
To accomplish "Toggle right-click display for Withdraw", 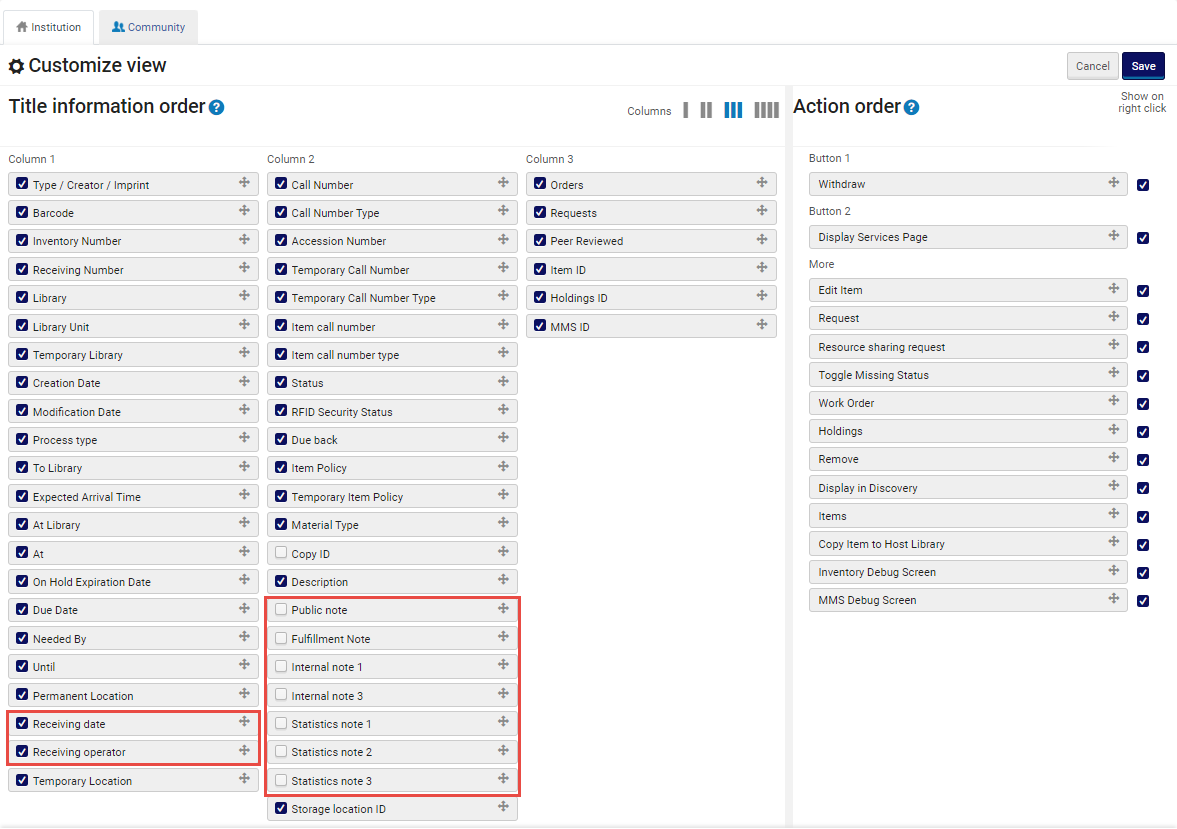I will [x=1142, y=185].
